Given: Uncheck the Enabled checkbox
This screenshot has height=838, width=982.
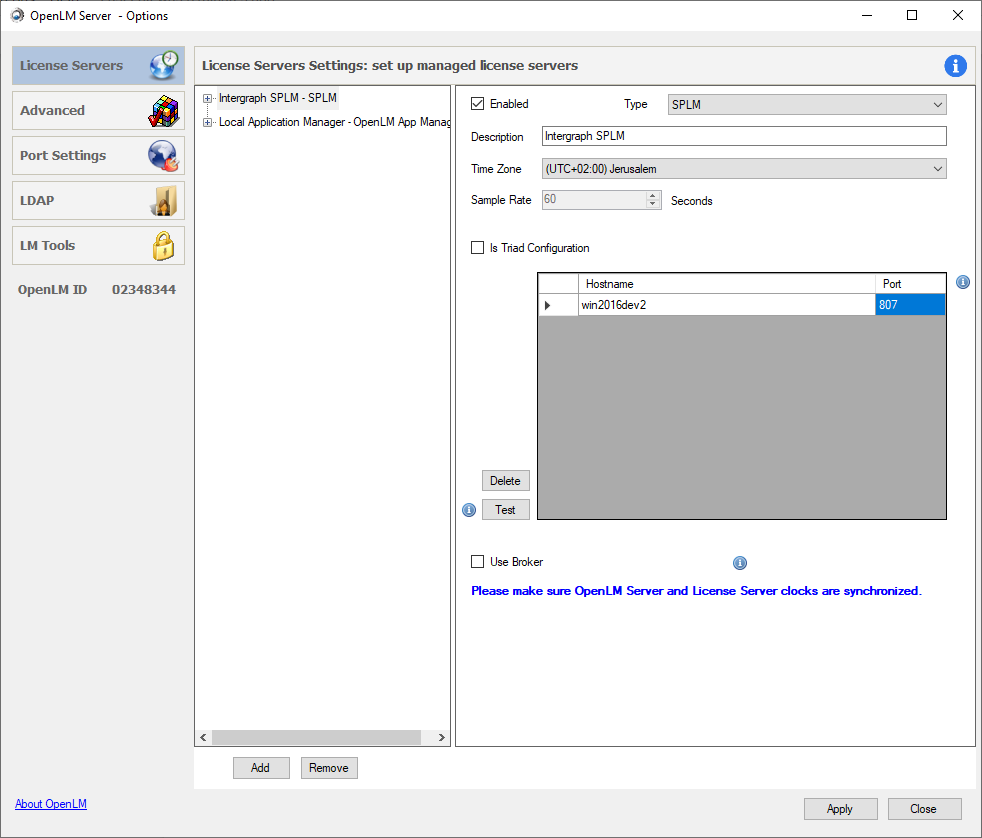Looking at the screenshot, I should [x=478, y=104].
